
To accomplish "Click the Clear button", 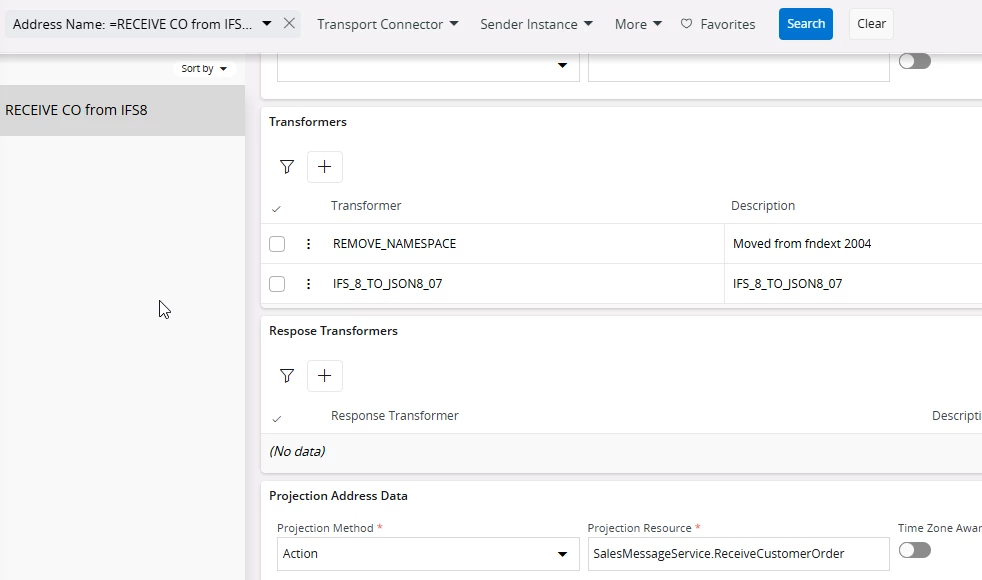I will [871, 24].
